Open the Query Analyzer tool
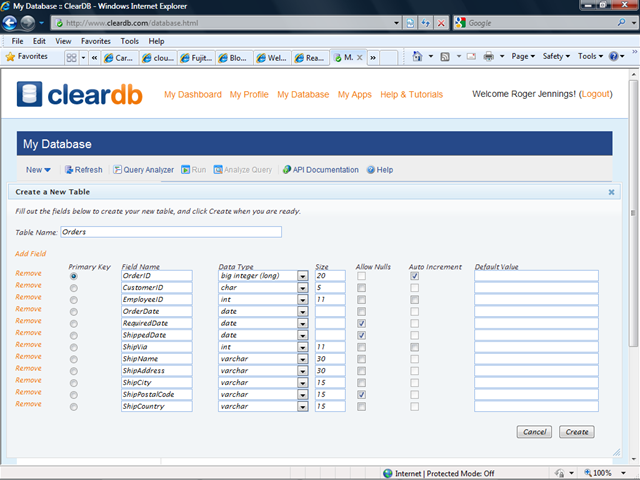 pos(144,170)
